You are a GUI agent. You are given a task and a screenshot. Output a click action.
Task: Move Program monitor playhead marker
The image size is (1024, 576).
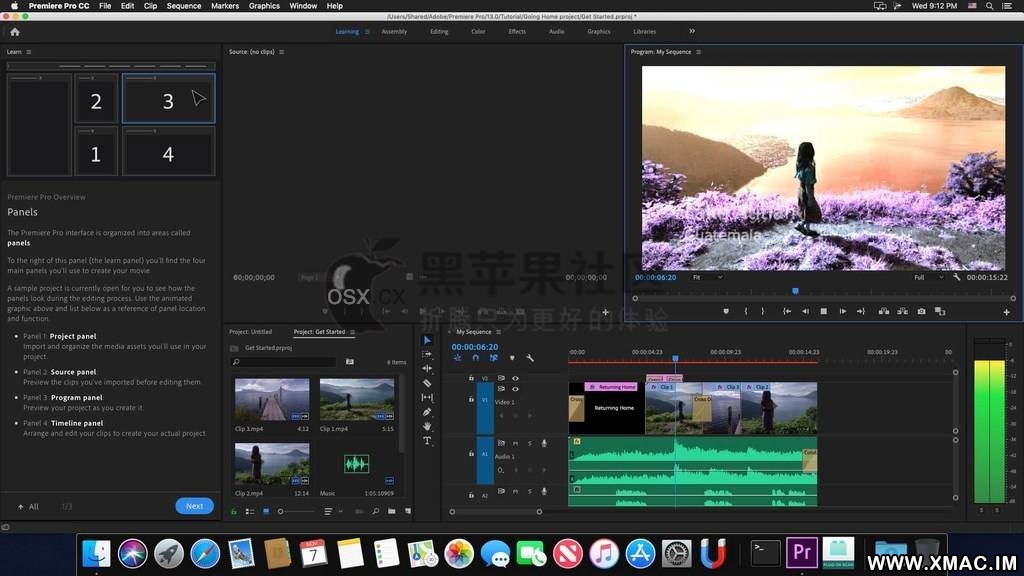click(795, 291)
